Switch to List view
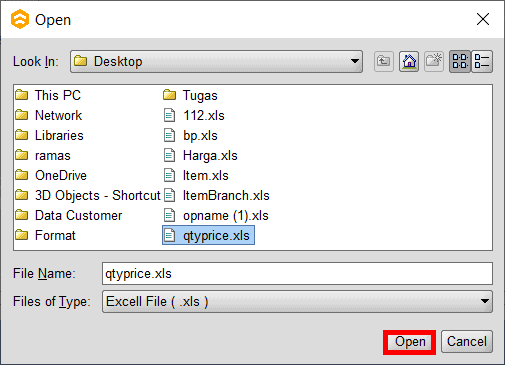Screen dimensions: 505x365 pos(460,61)
